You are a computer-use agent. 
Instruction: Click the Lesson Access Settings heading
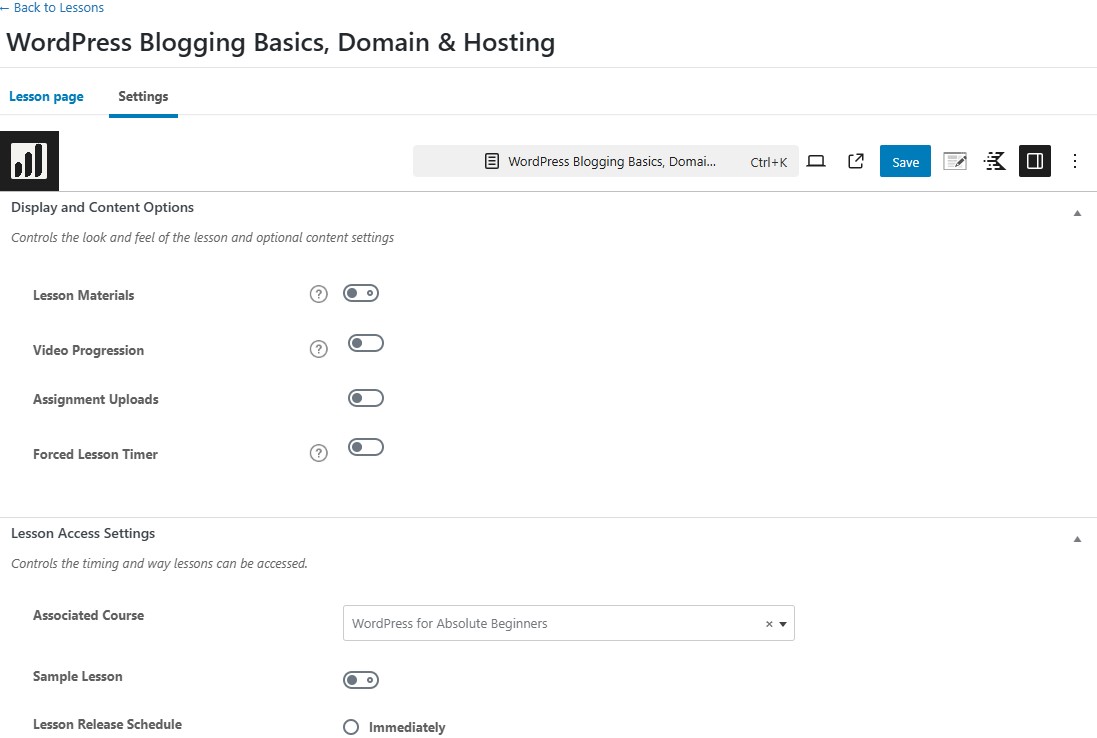[x=83, y=534]
